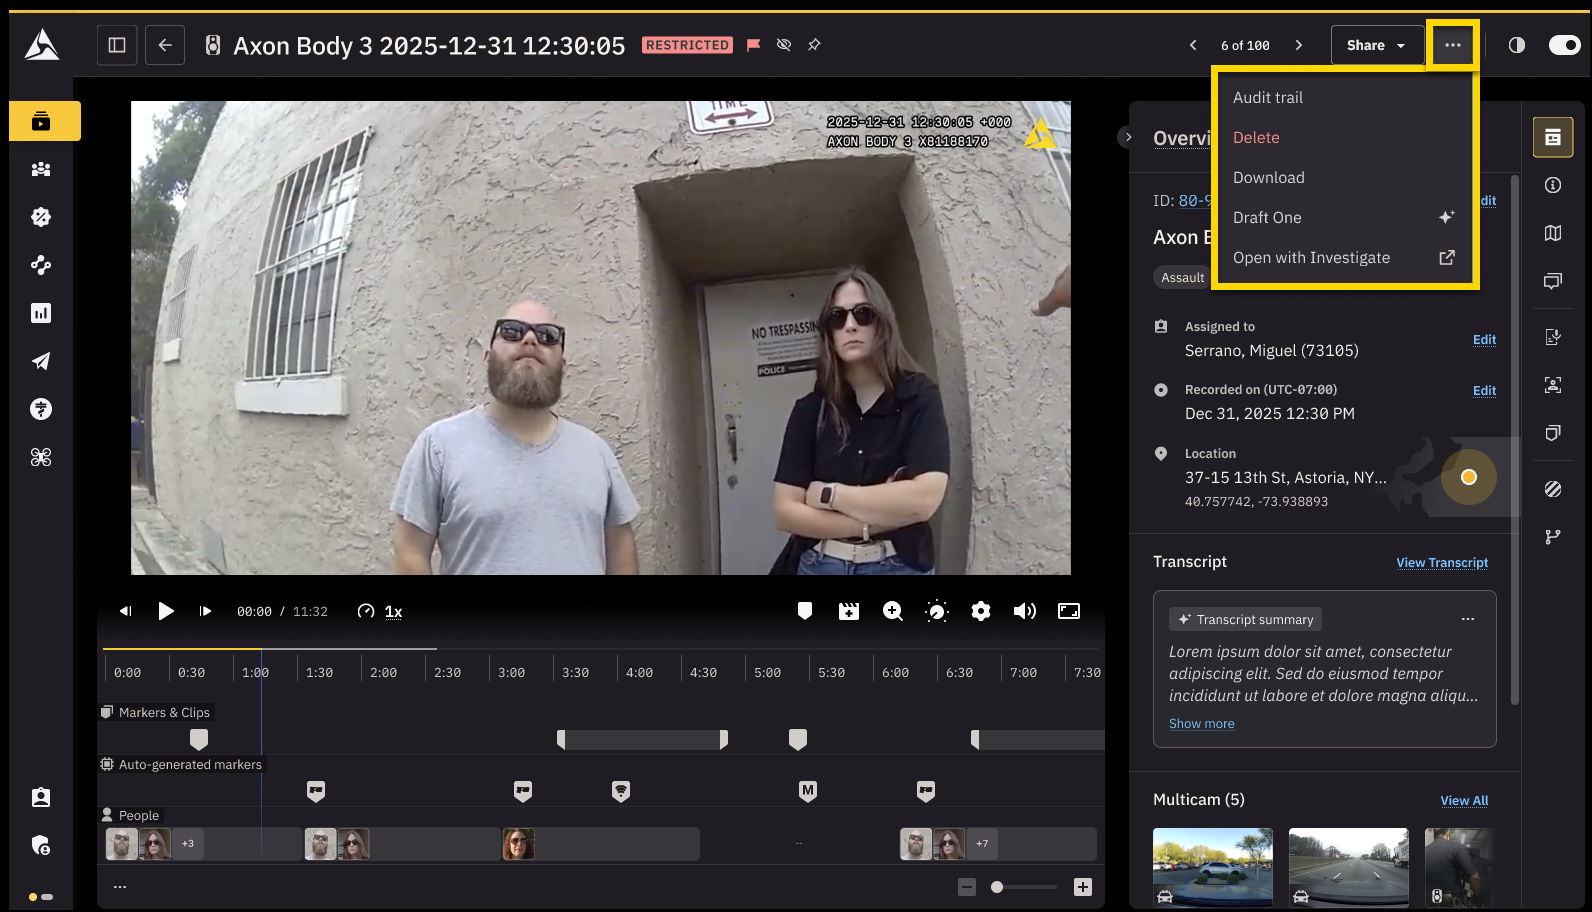Toggle the contrast theme icon
The image size is (1592, 912).
1517,45
